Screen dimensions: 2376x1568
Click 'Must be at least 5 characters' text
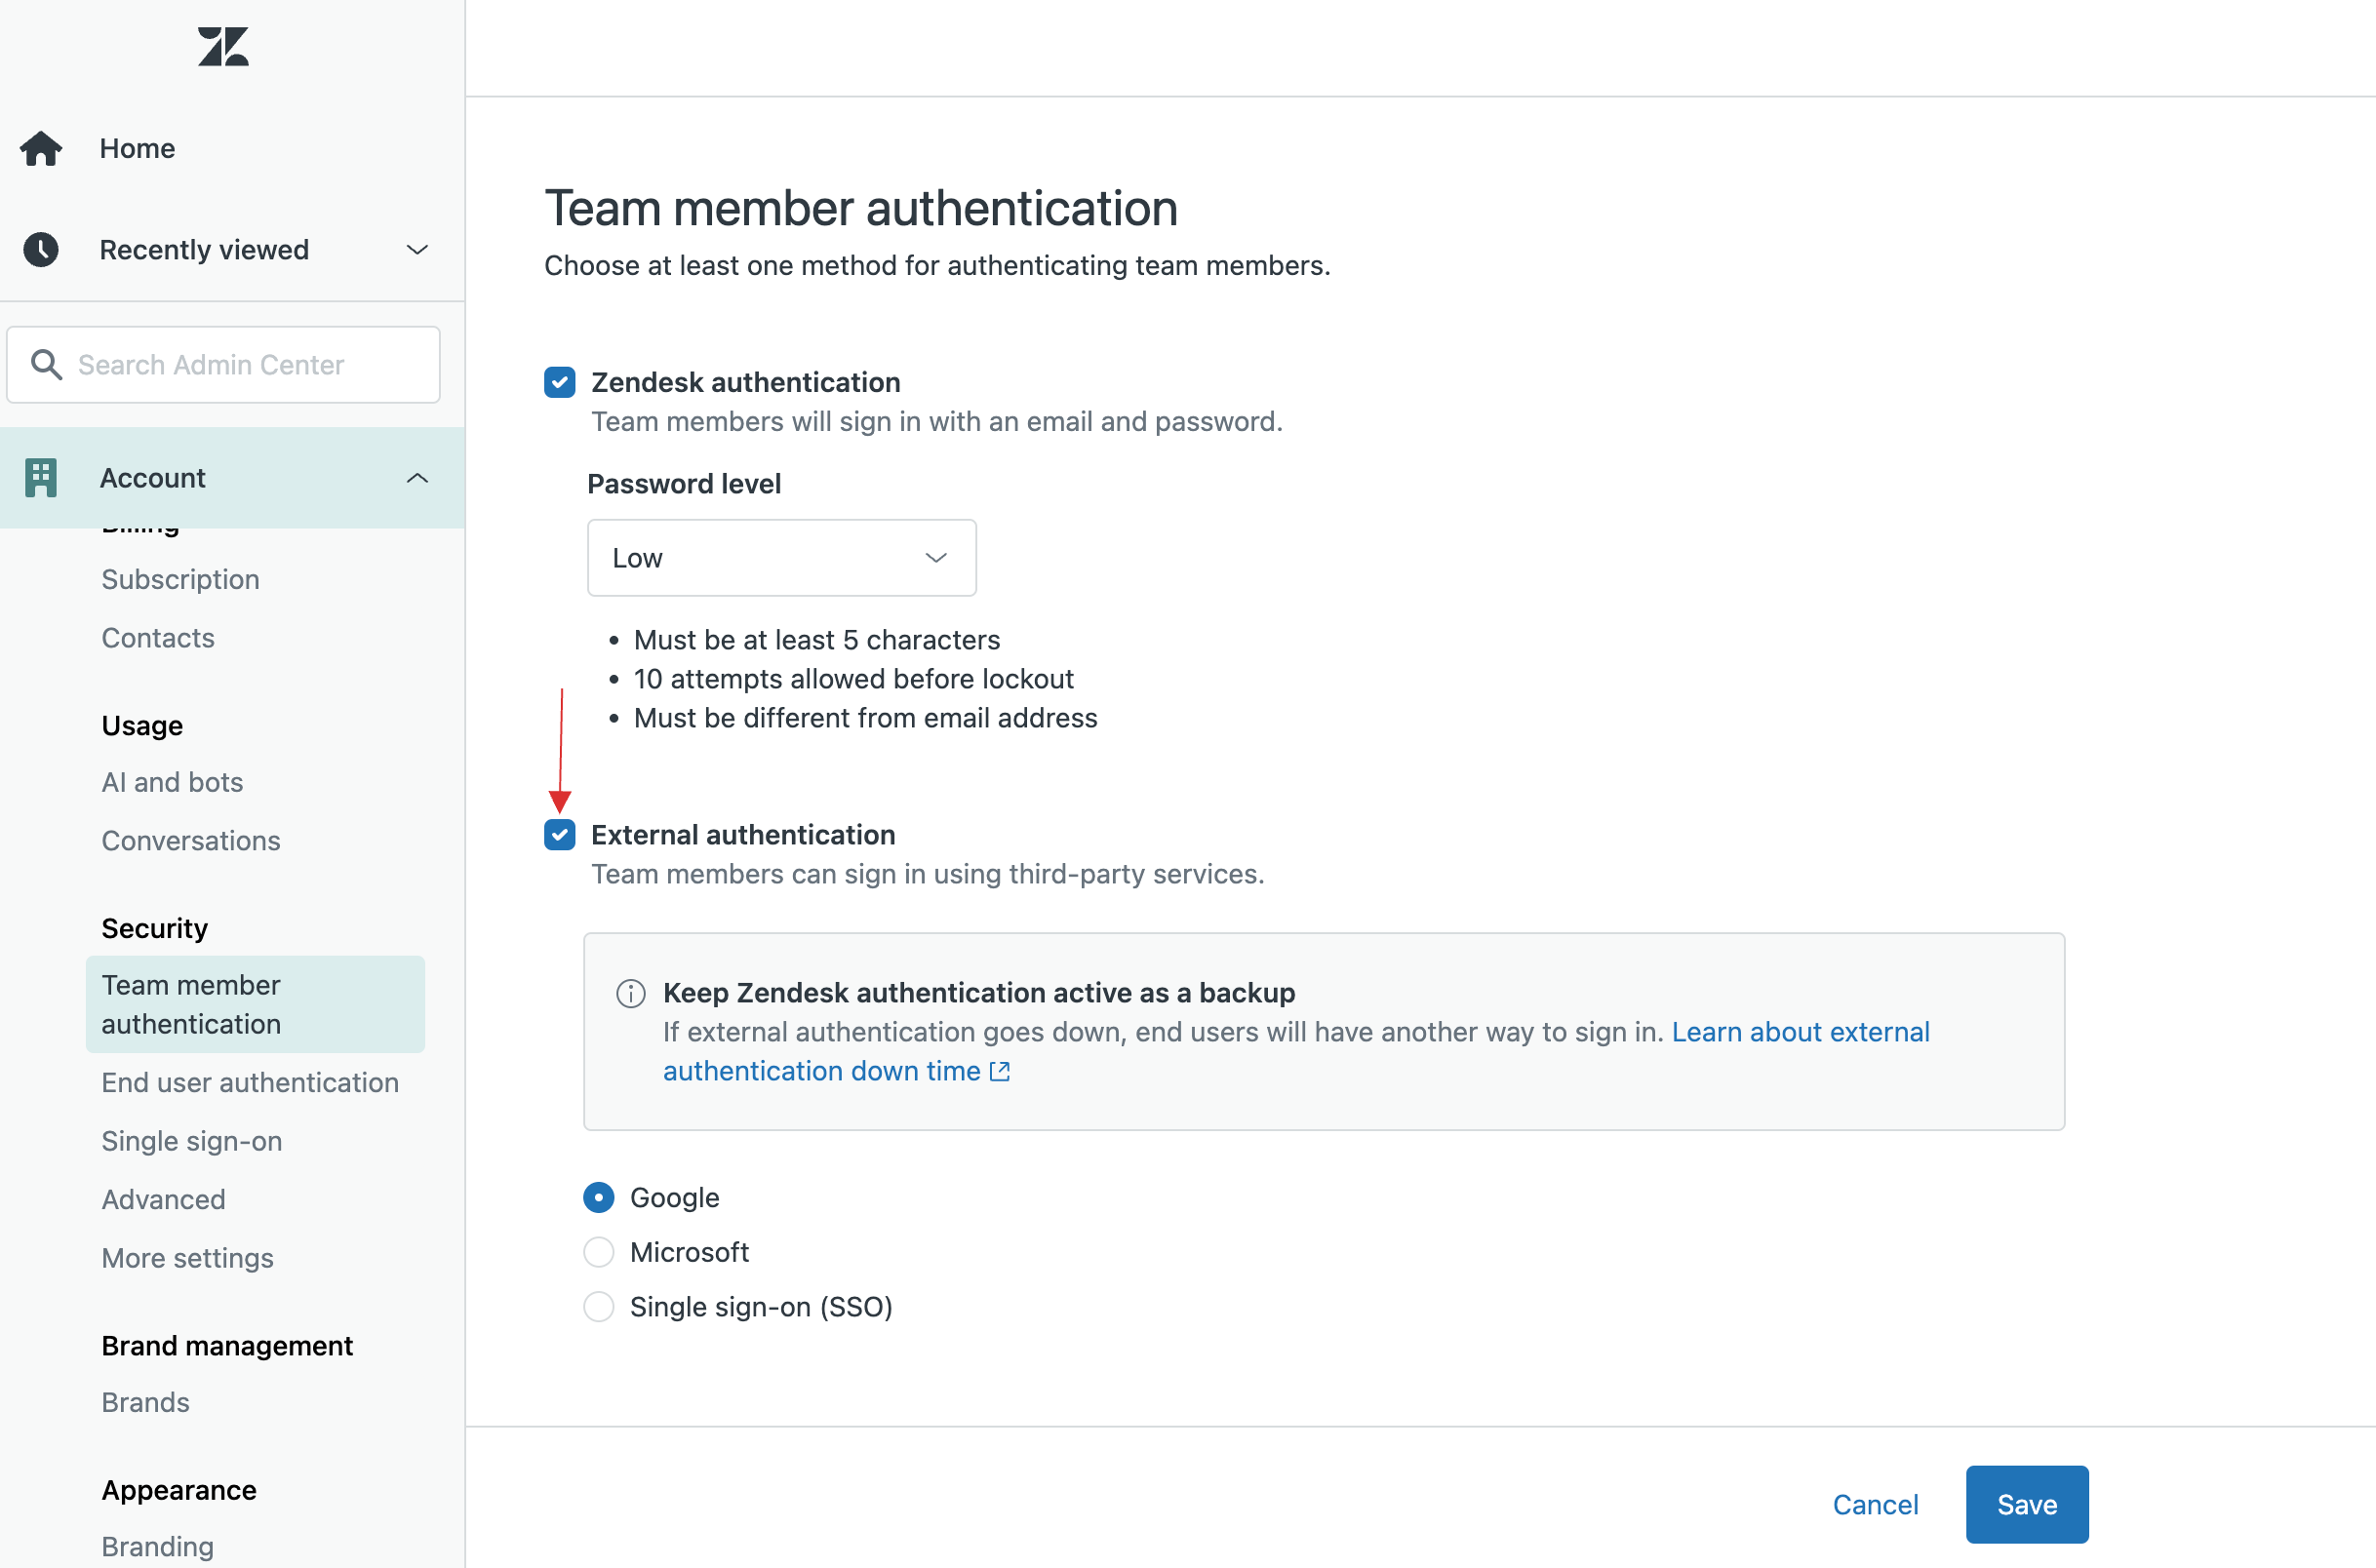[817, 640]
